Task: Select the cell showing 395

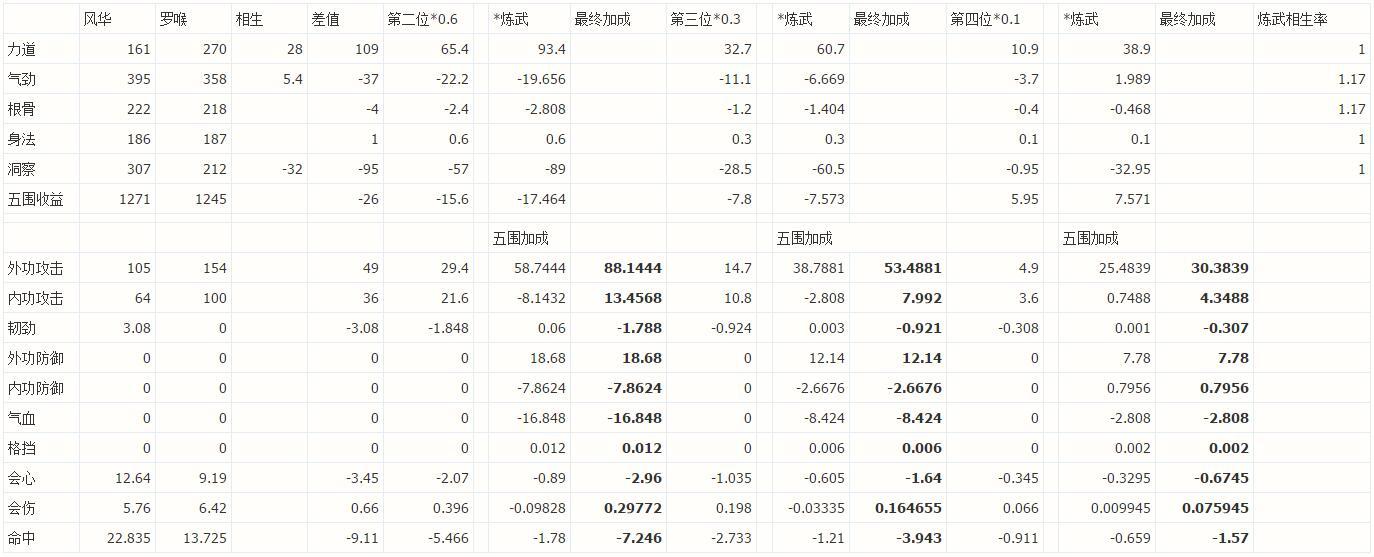Action: [138, 79]
